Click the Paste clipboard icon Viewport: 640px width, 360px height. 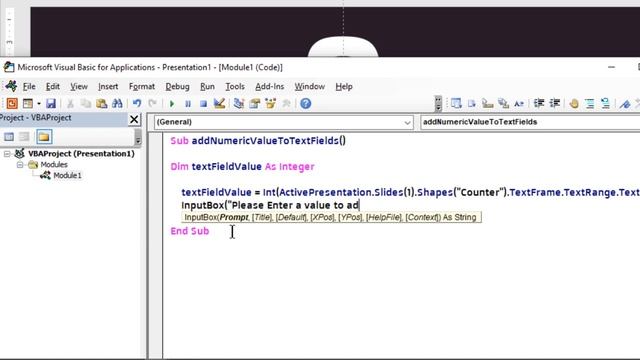point(102,104)
